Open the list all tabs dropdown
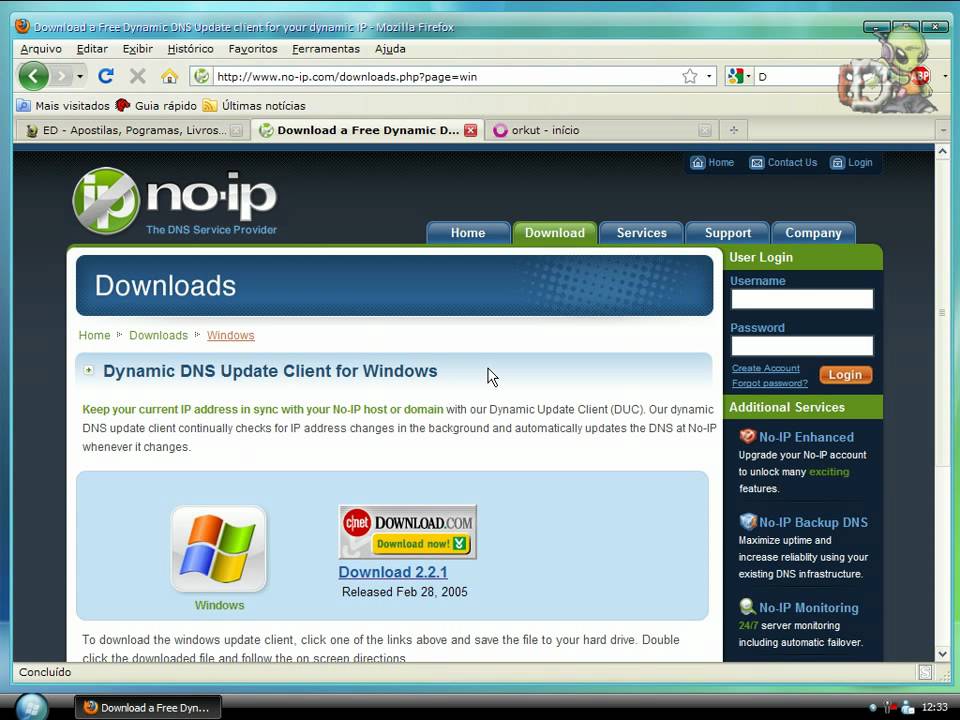Image resolution: width=960 pixels, height=720 pixels. tap(943, 130)
